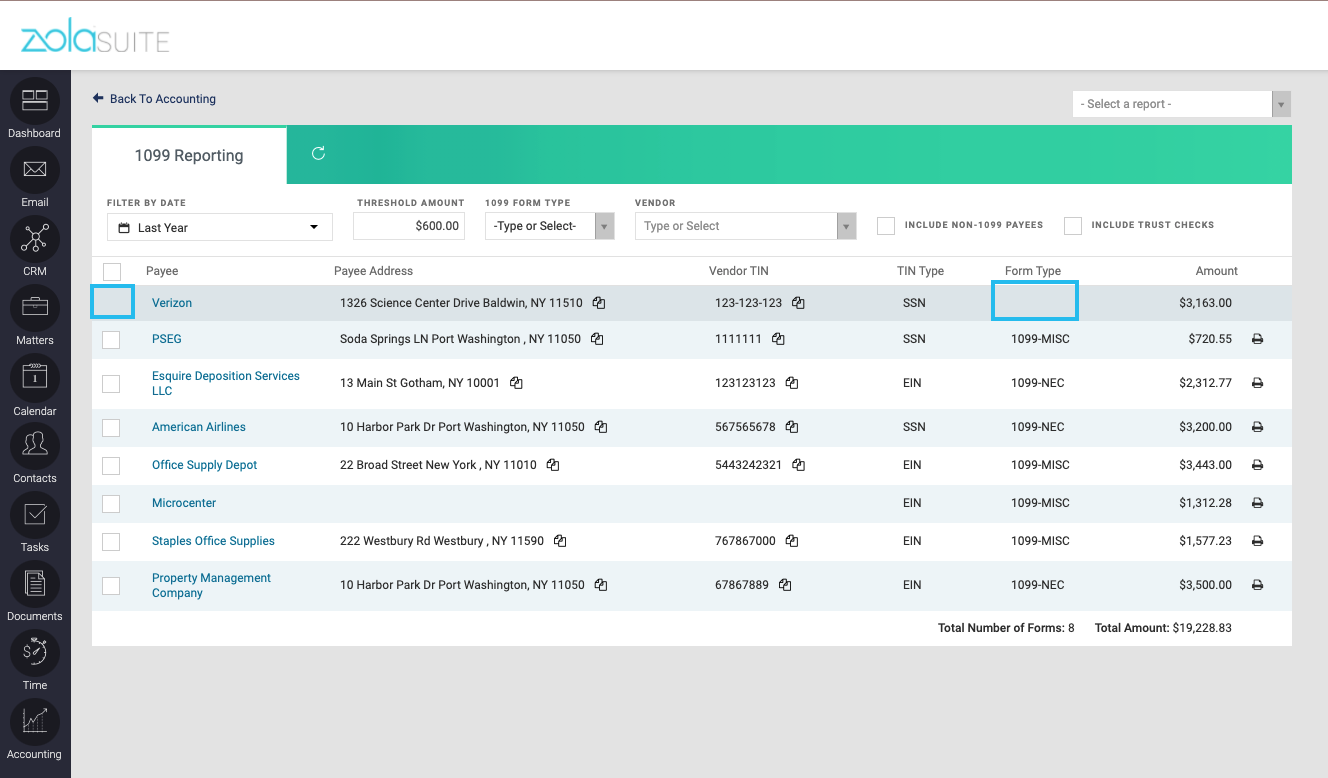Open the Property Management Company payee
This screenshot has width=1328, height=778.
pyautogui.click(x=212, y=585)
